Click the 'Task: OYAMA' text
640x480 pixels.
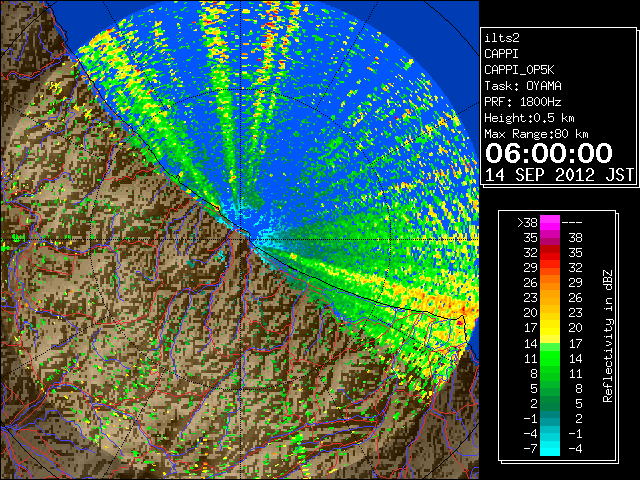click(x=523, y=86)
